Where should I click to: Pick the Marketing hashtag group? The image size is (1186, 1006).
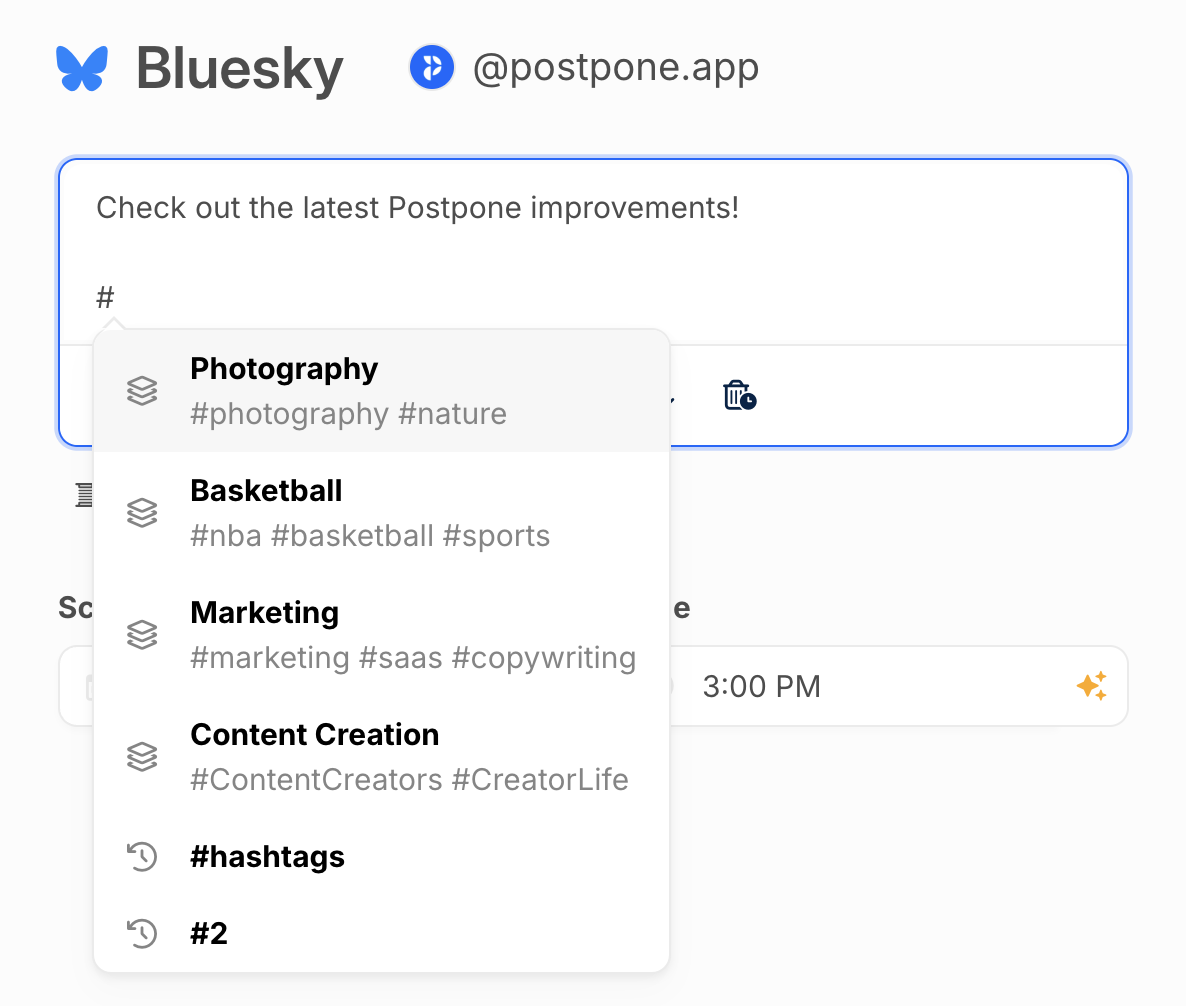coord(381,635)
